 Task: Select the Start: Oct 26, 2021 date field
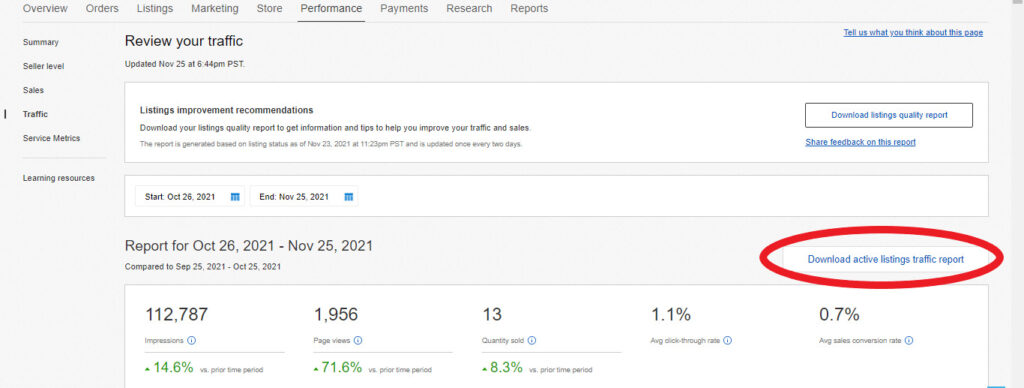(x=190, y=197)
